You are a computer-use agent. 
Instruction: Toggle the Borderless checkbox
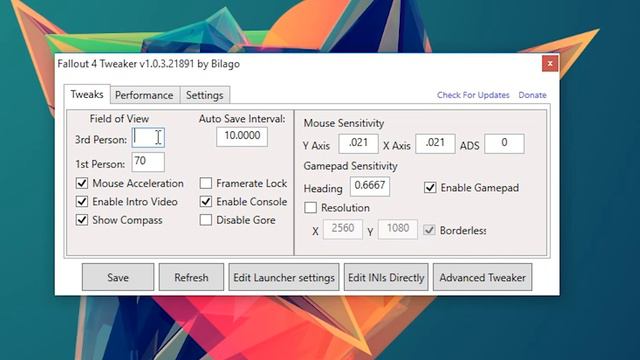[429, 230]
